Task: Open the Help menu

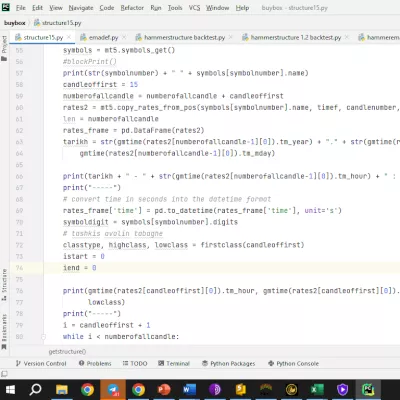Action: [242, 8]
